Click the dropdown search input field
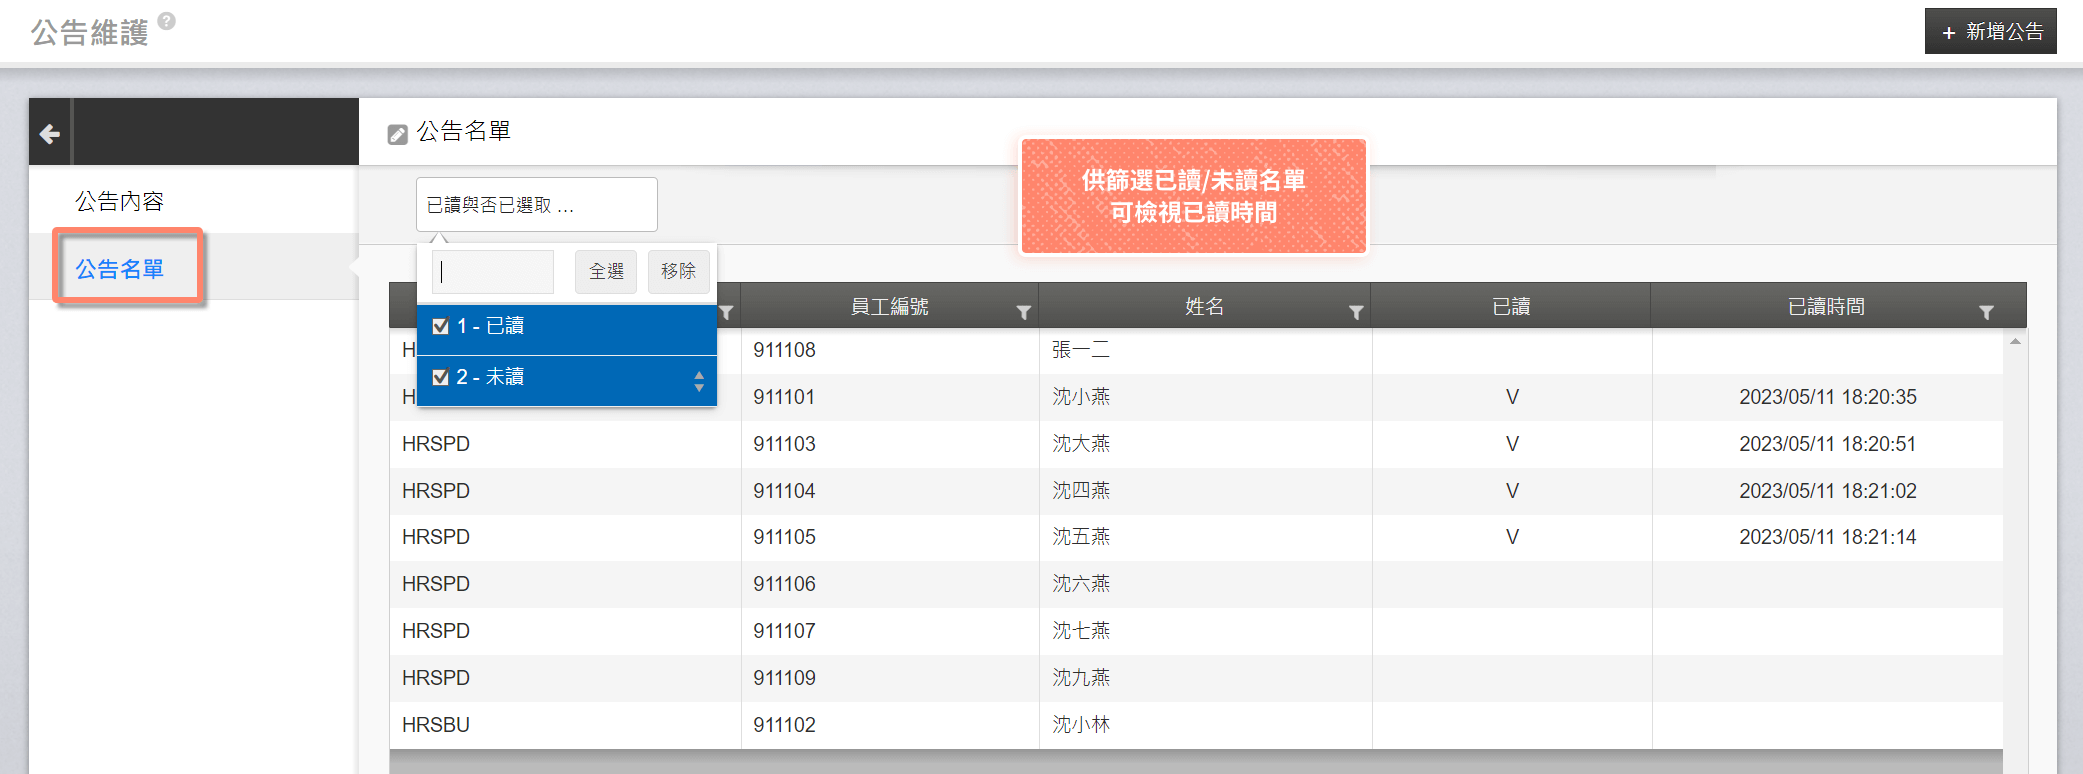The height and width of the screenshot is (774, 2083). [493, 271]
